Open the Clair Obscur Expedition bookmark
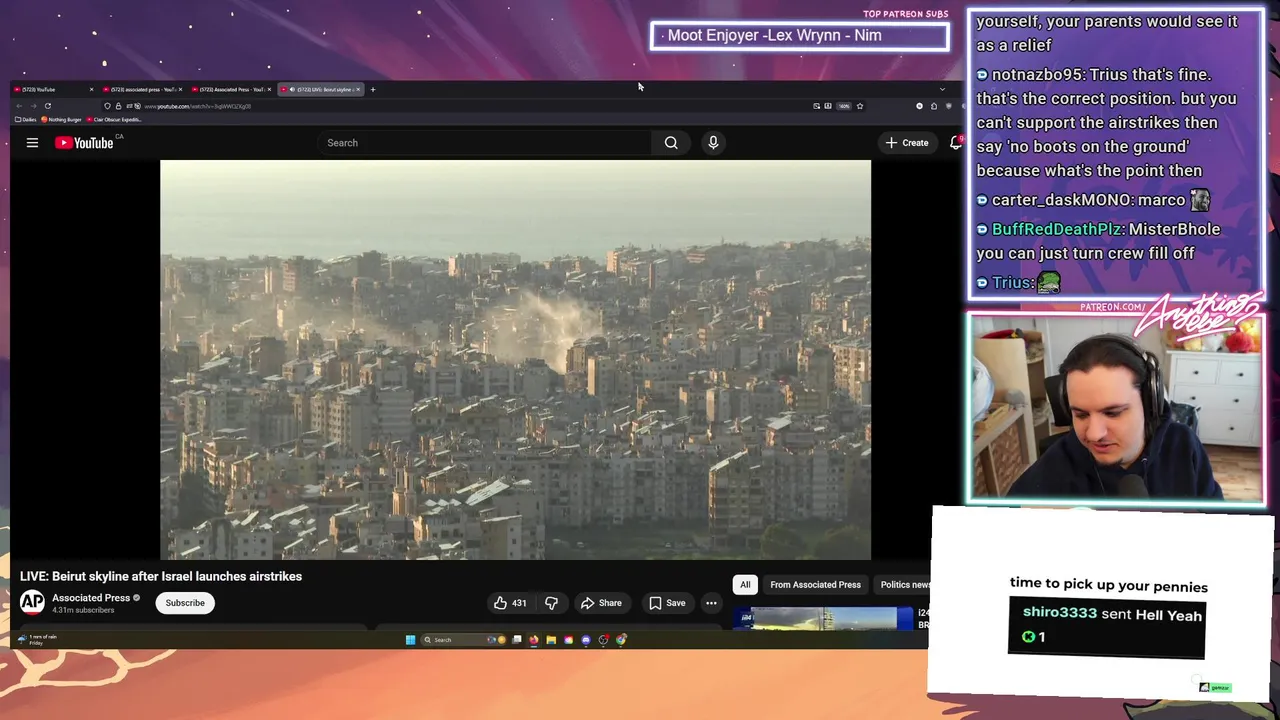The width and height of the screenshot is (1280, 720). click(x=114, y=120)
